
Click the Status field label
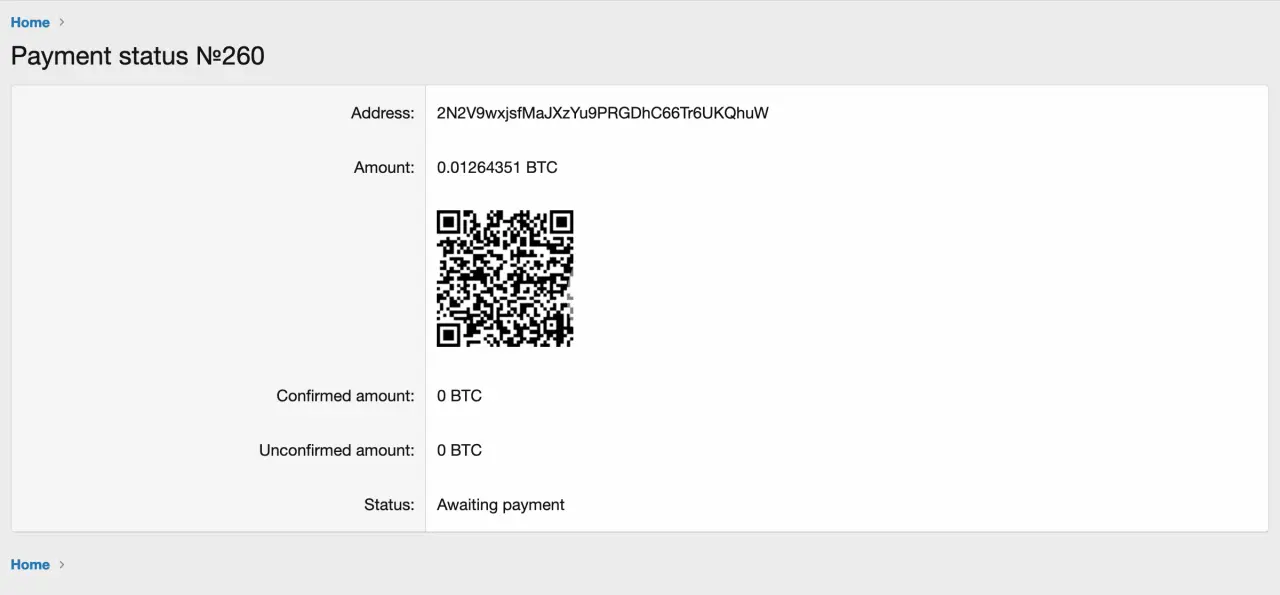coord(389,505)
